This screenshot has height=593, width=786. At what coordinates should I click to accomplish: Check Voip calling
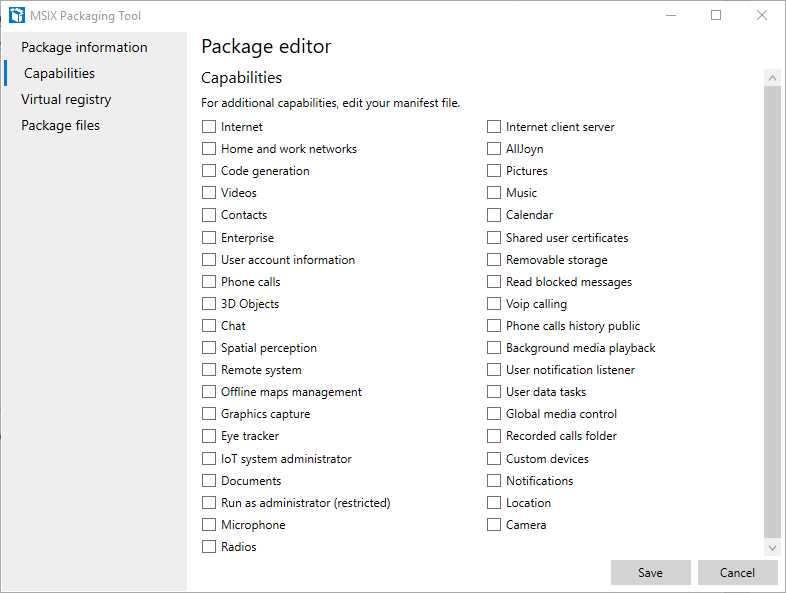point(494,303)
